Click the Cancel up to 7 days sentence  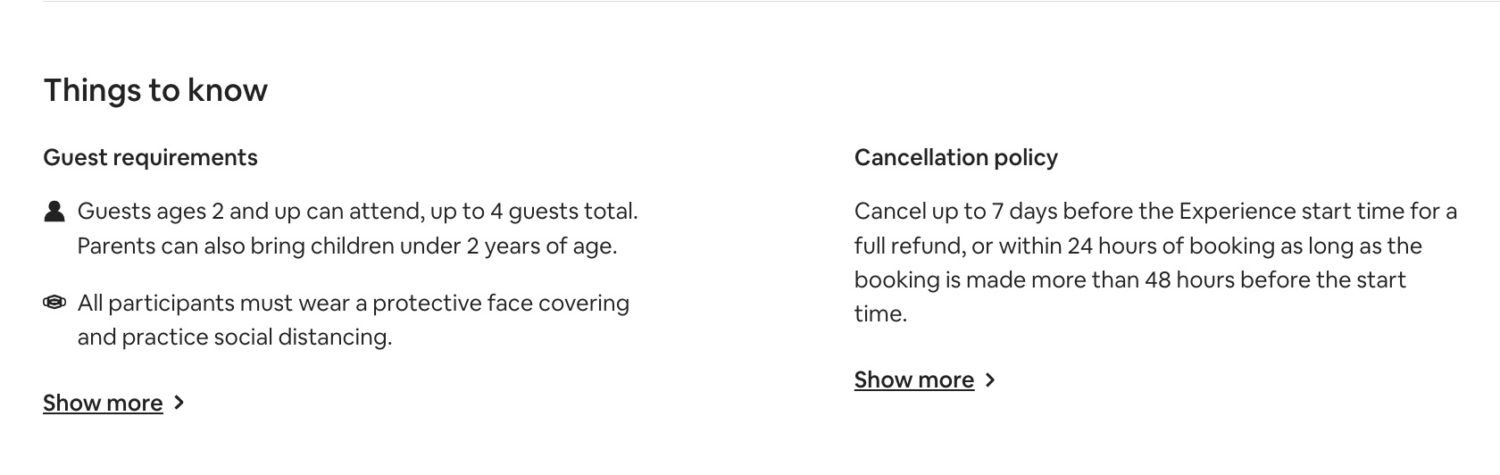[1155, 212]
